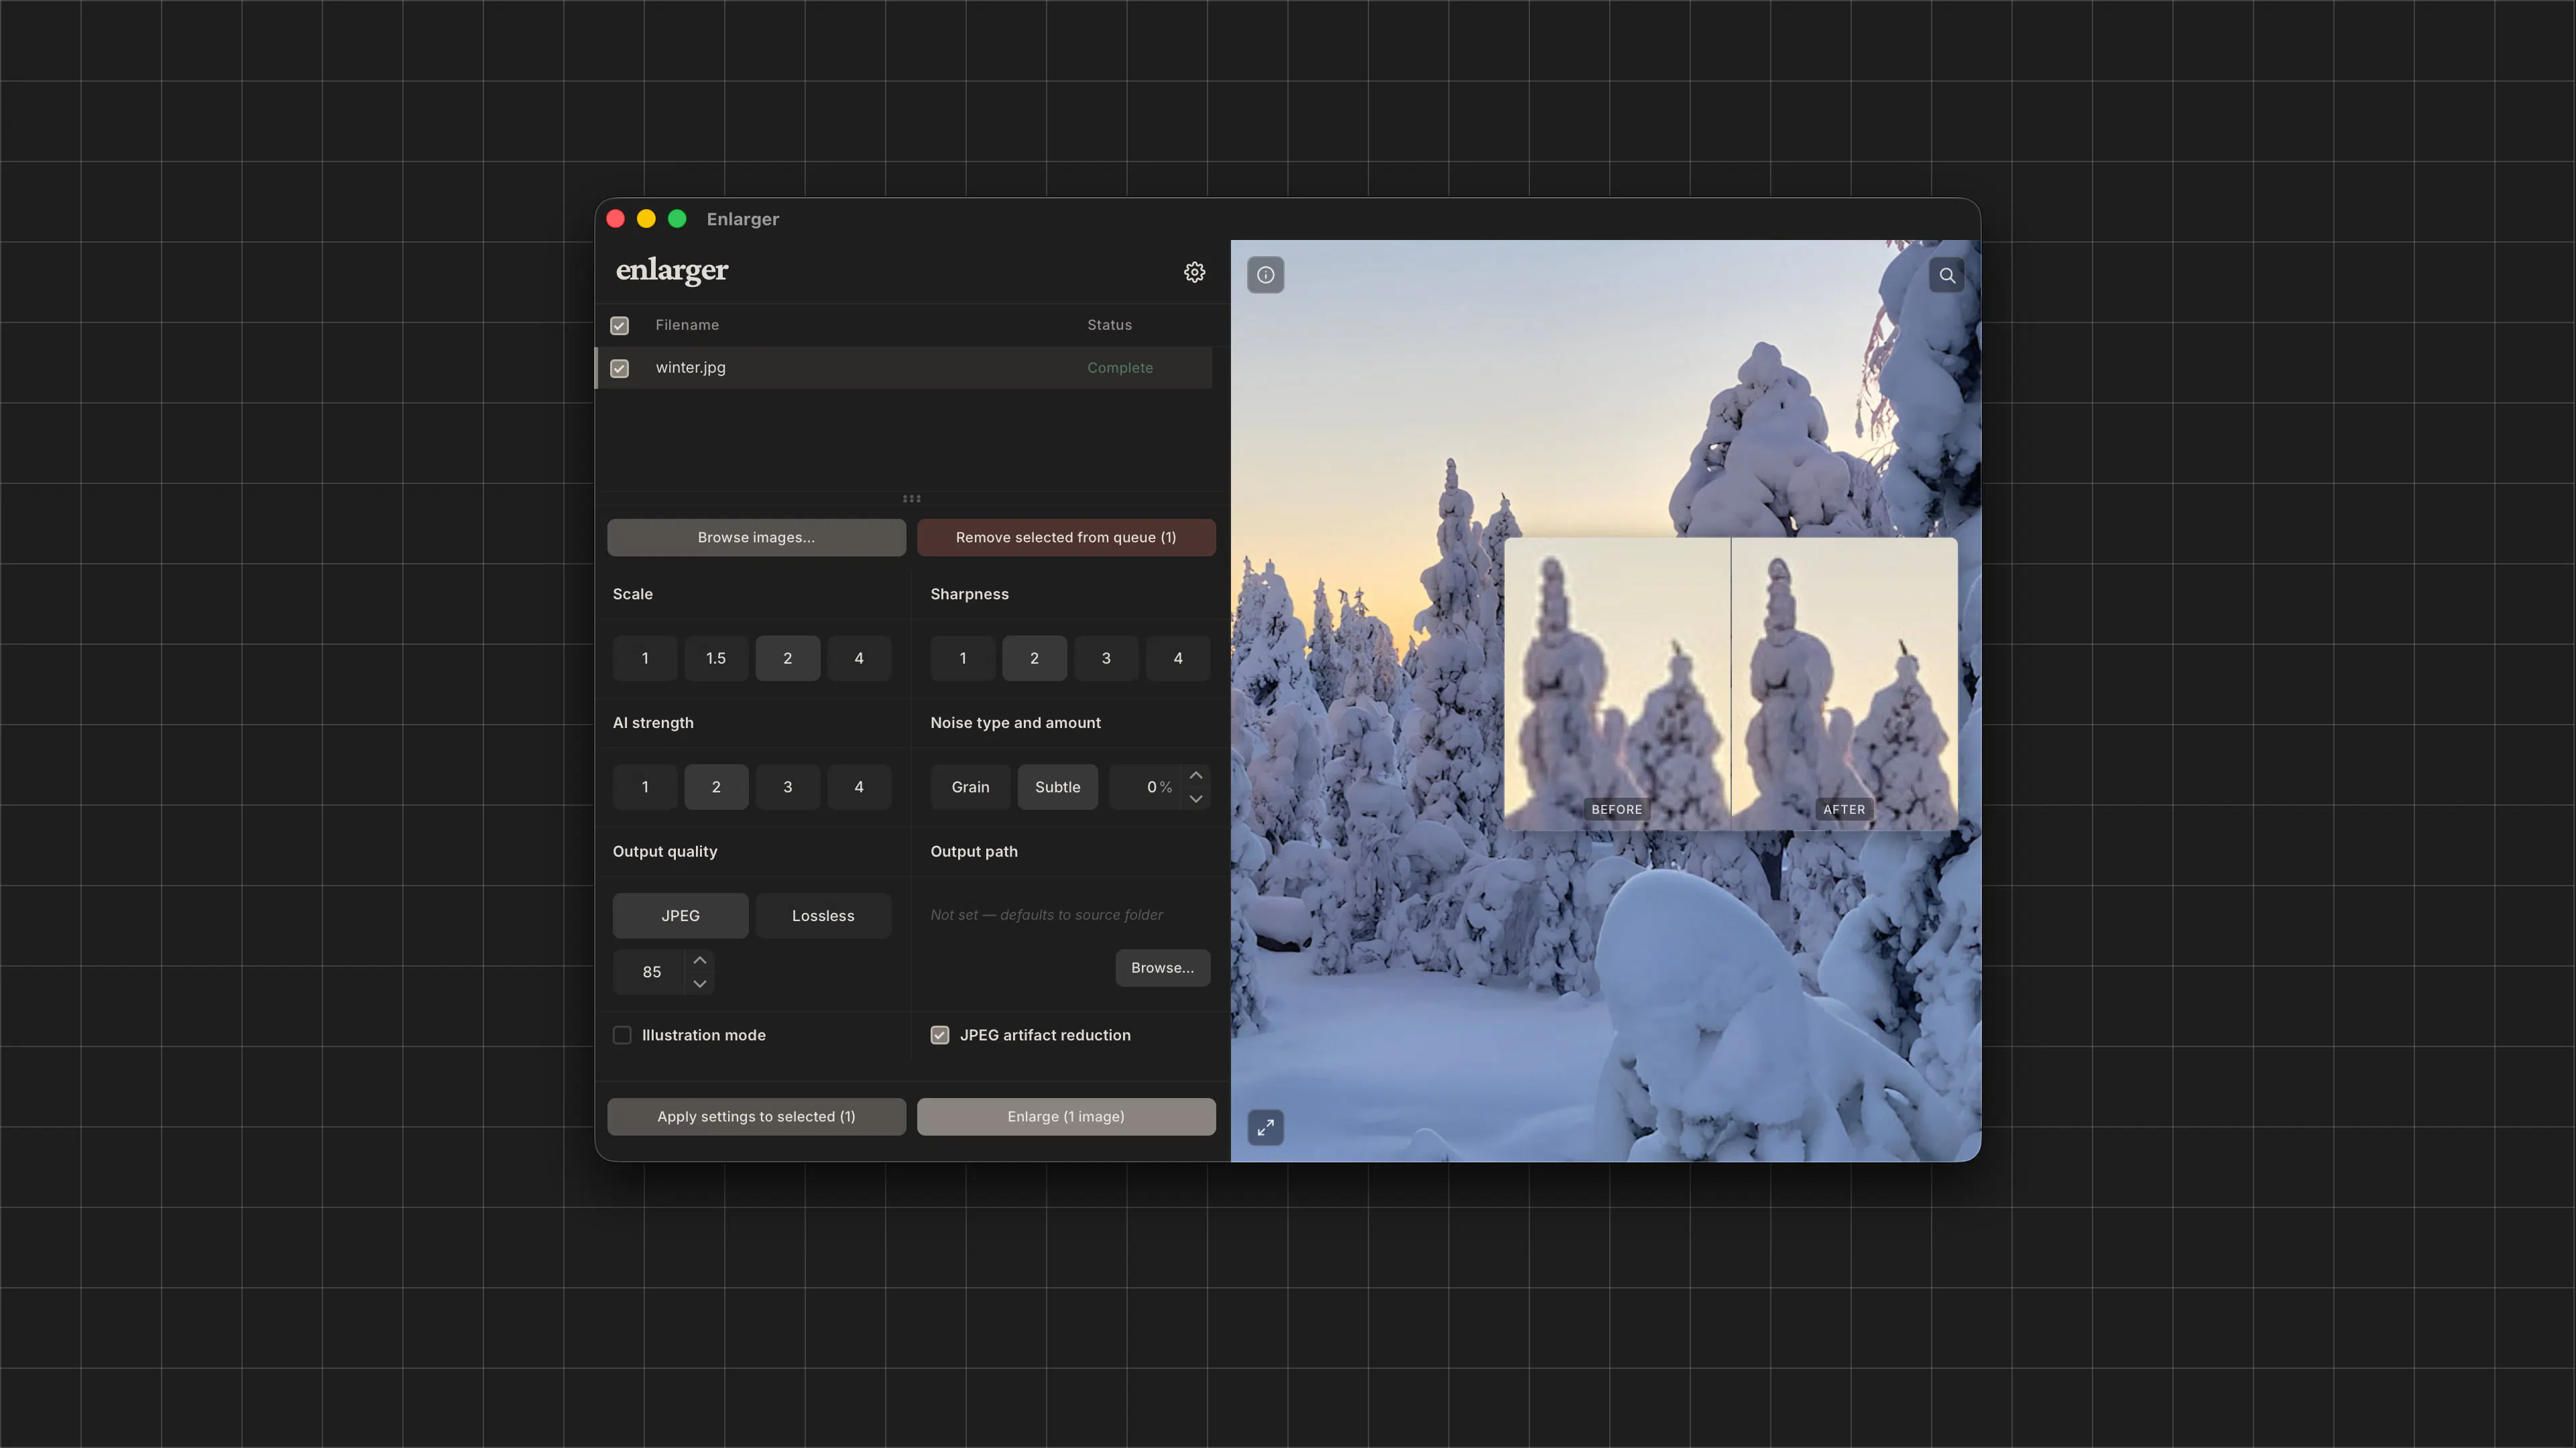Click the BEFORE comparison preview pane
2576x1448 pixels.
tap(1617, 684)
